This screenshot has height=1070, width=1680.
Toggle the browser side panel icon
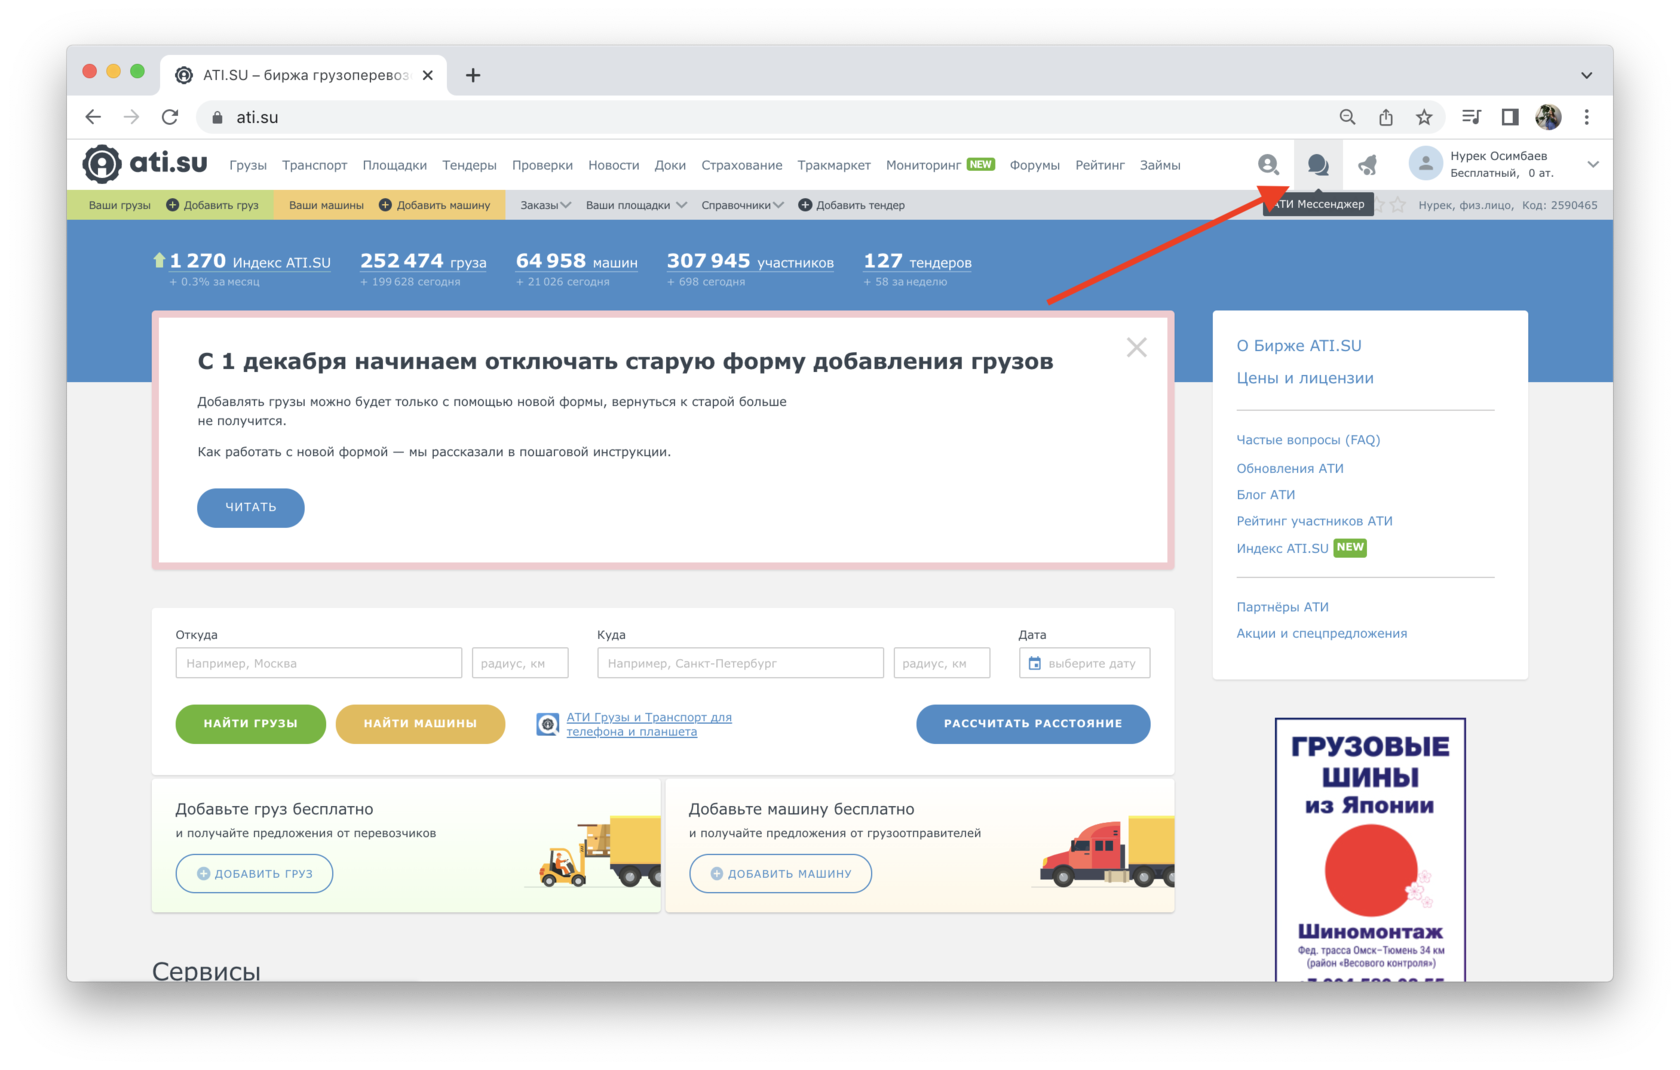[x=1510, y=117]
